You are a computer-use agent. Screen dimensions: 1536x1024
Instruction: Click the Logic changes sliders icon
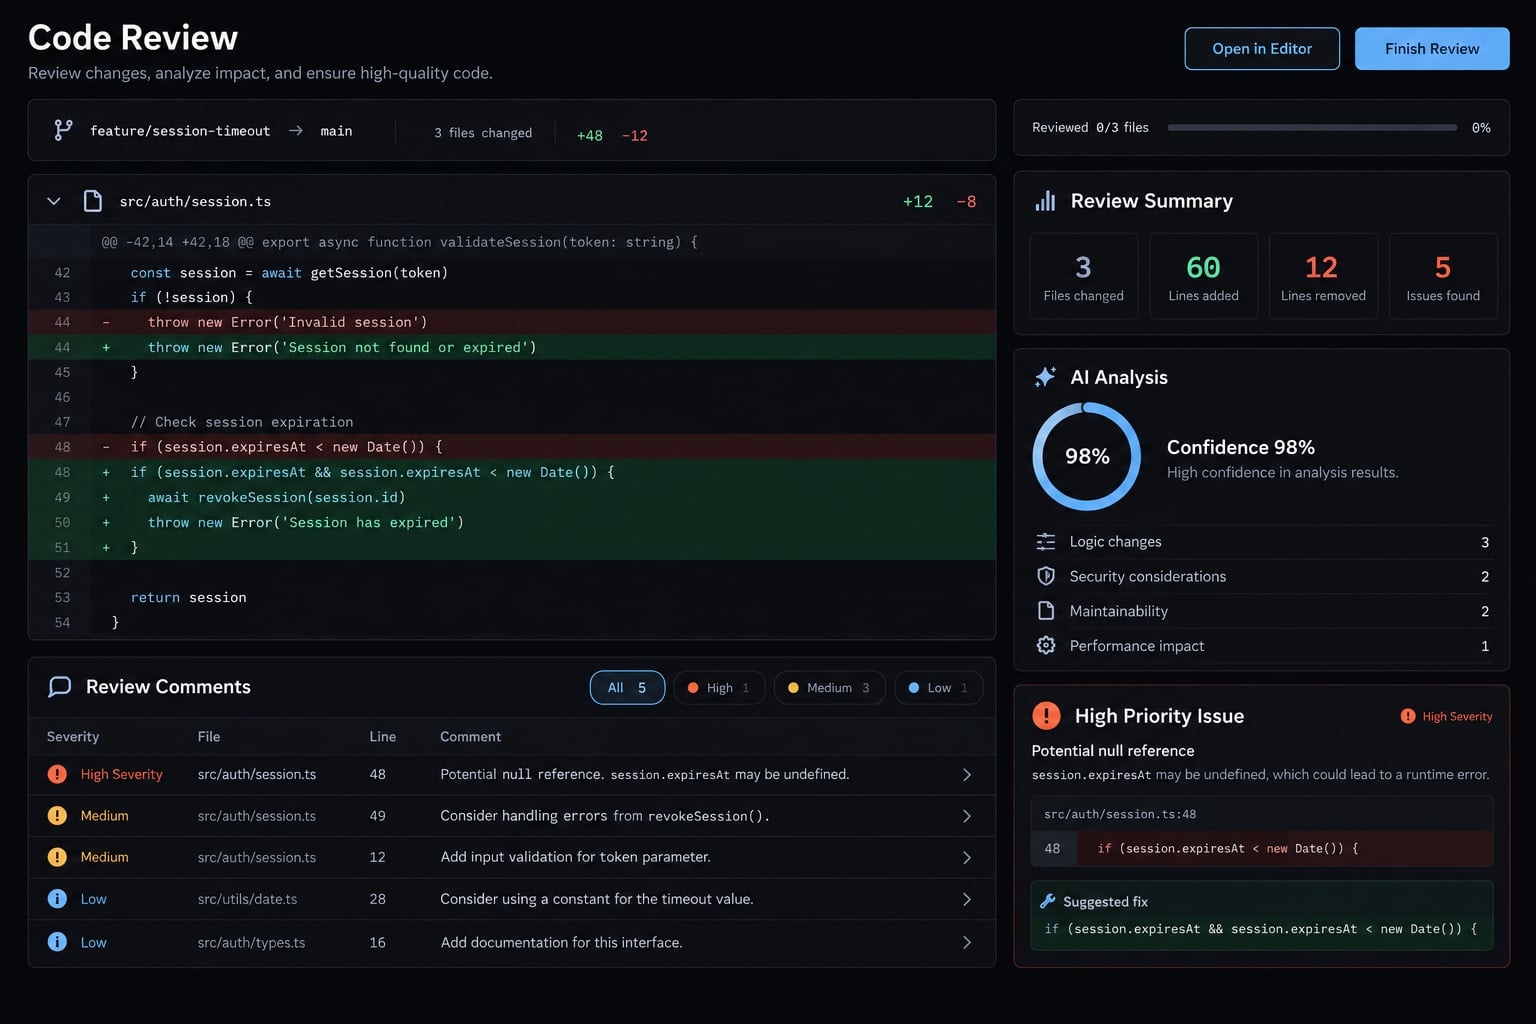(x=1046, y=542)
